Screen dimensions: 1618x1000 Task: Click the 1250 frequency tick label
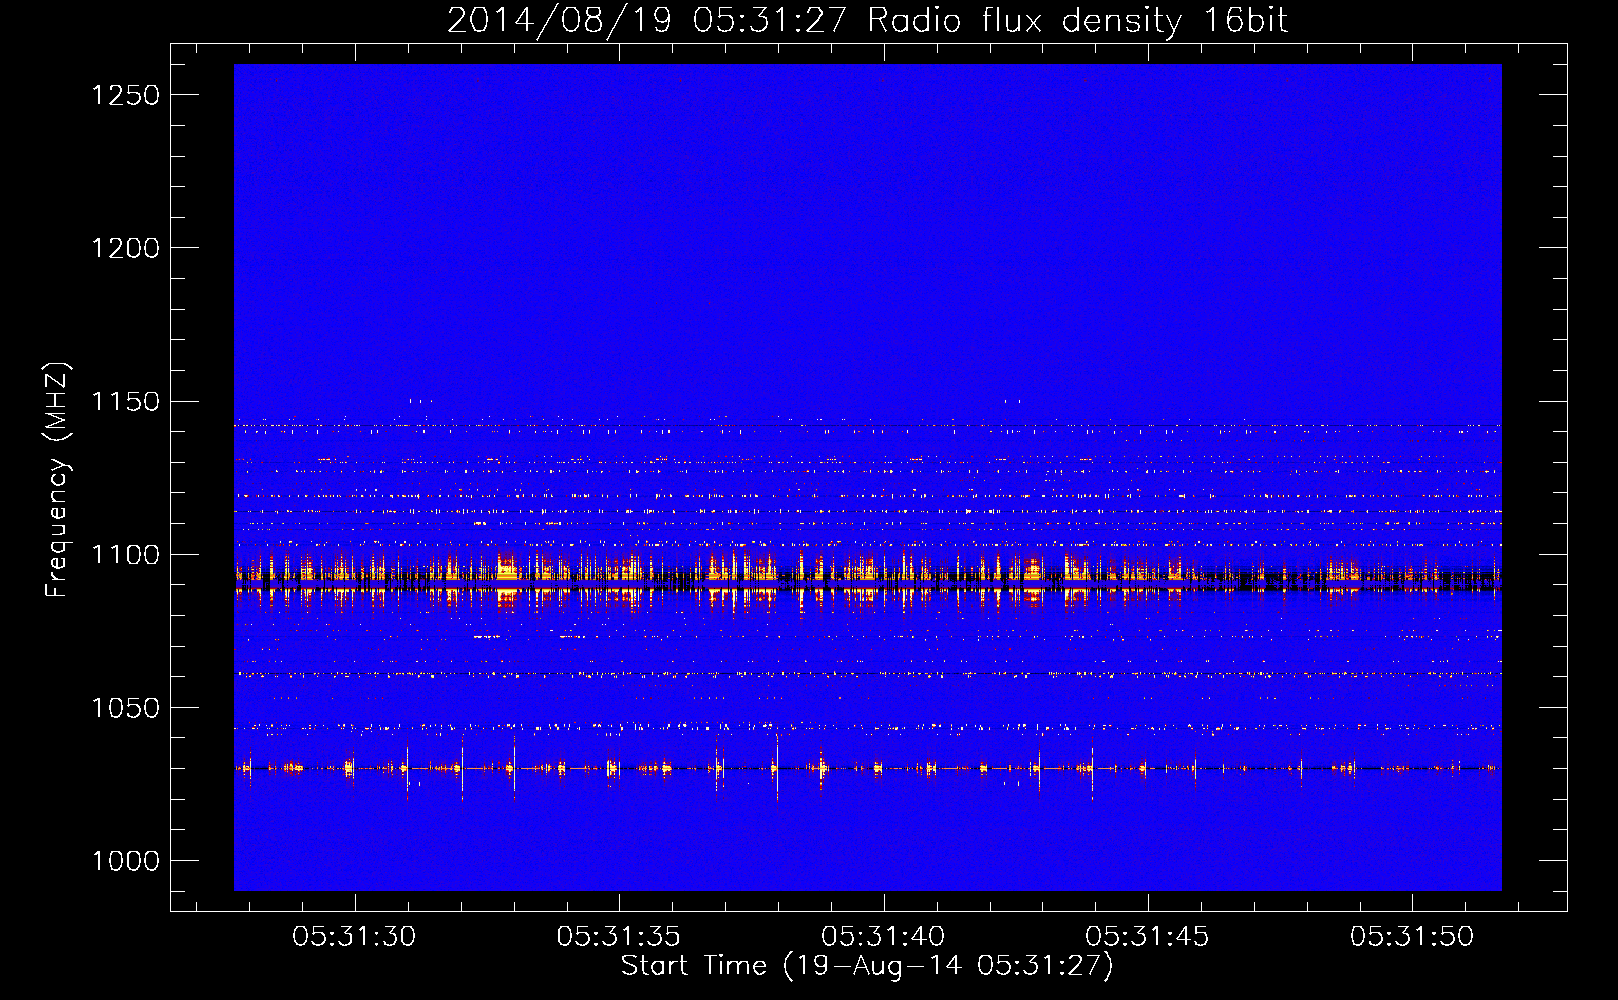click(125, 95)
